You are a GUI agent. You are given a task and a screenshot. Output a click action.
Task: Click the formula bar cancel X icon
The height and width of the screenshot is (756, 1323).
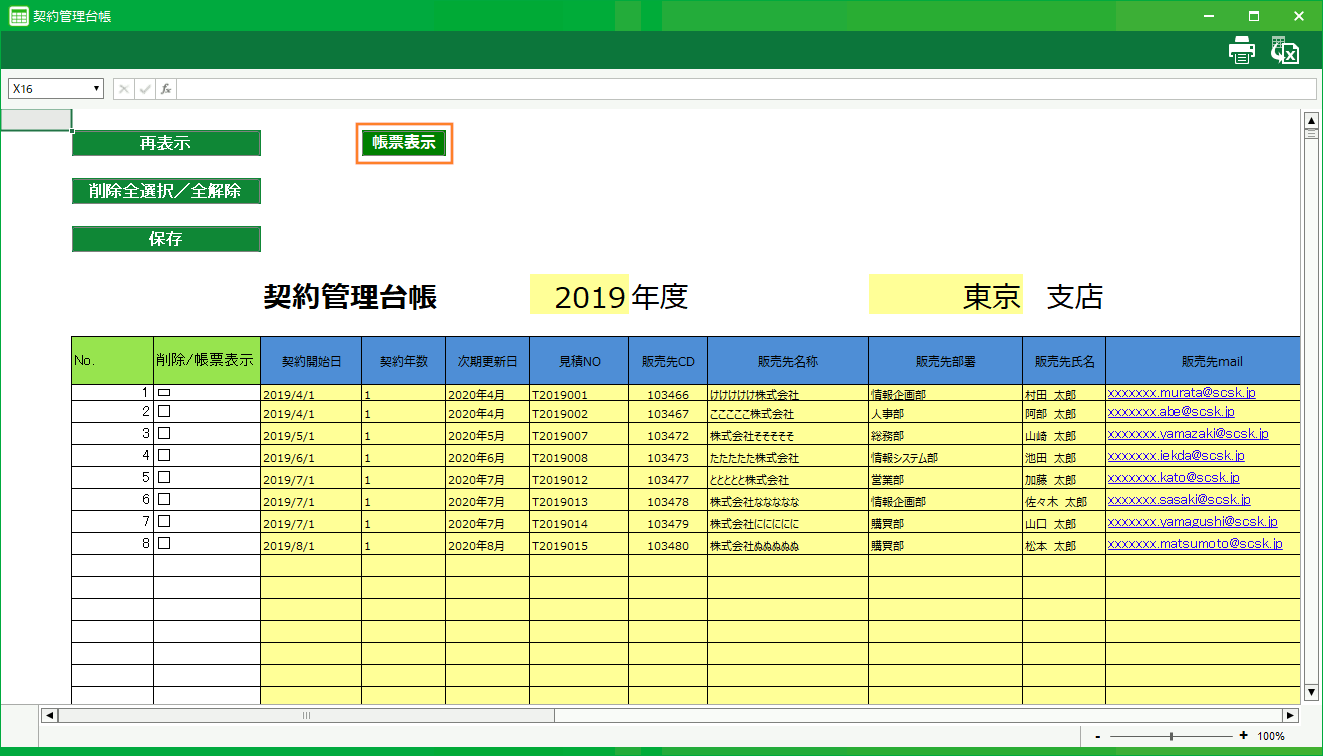(124, 89)
